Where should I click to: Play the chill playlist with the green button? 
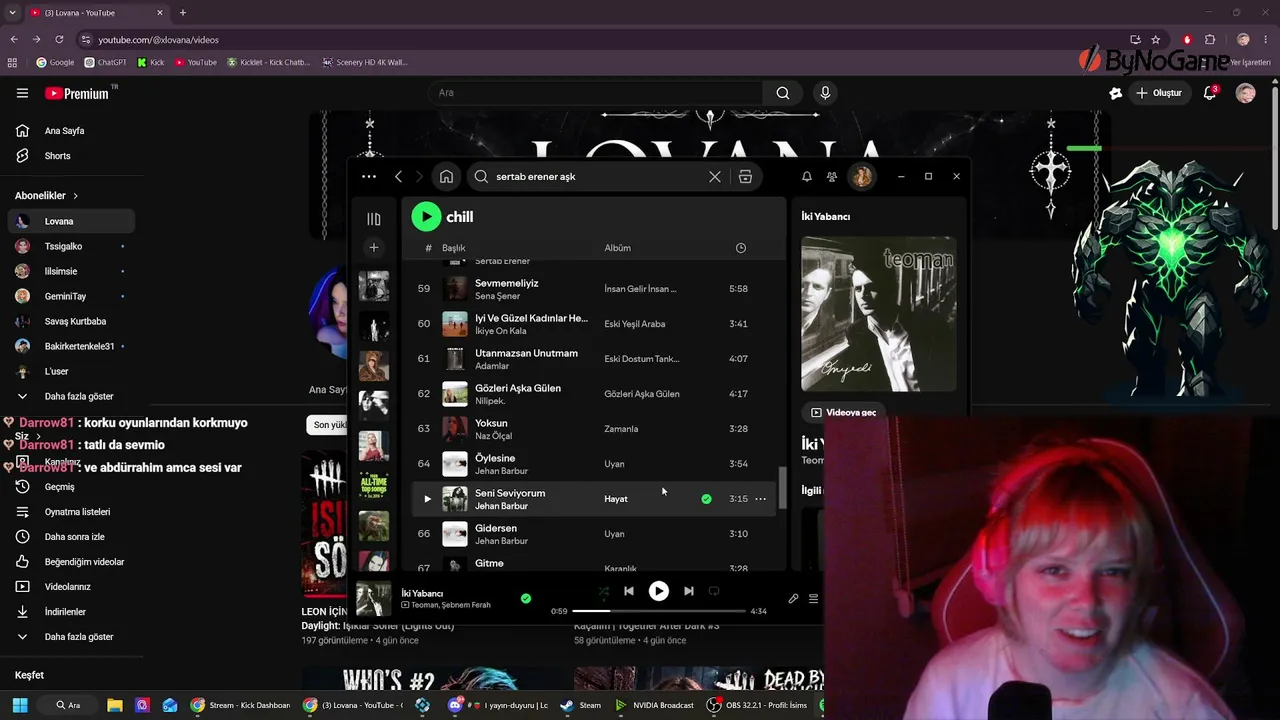coord(426,216)
